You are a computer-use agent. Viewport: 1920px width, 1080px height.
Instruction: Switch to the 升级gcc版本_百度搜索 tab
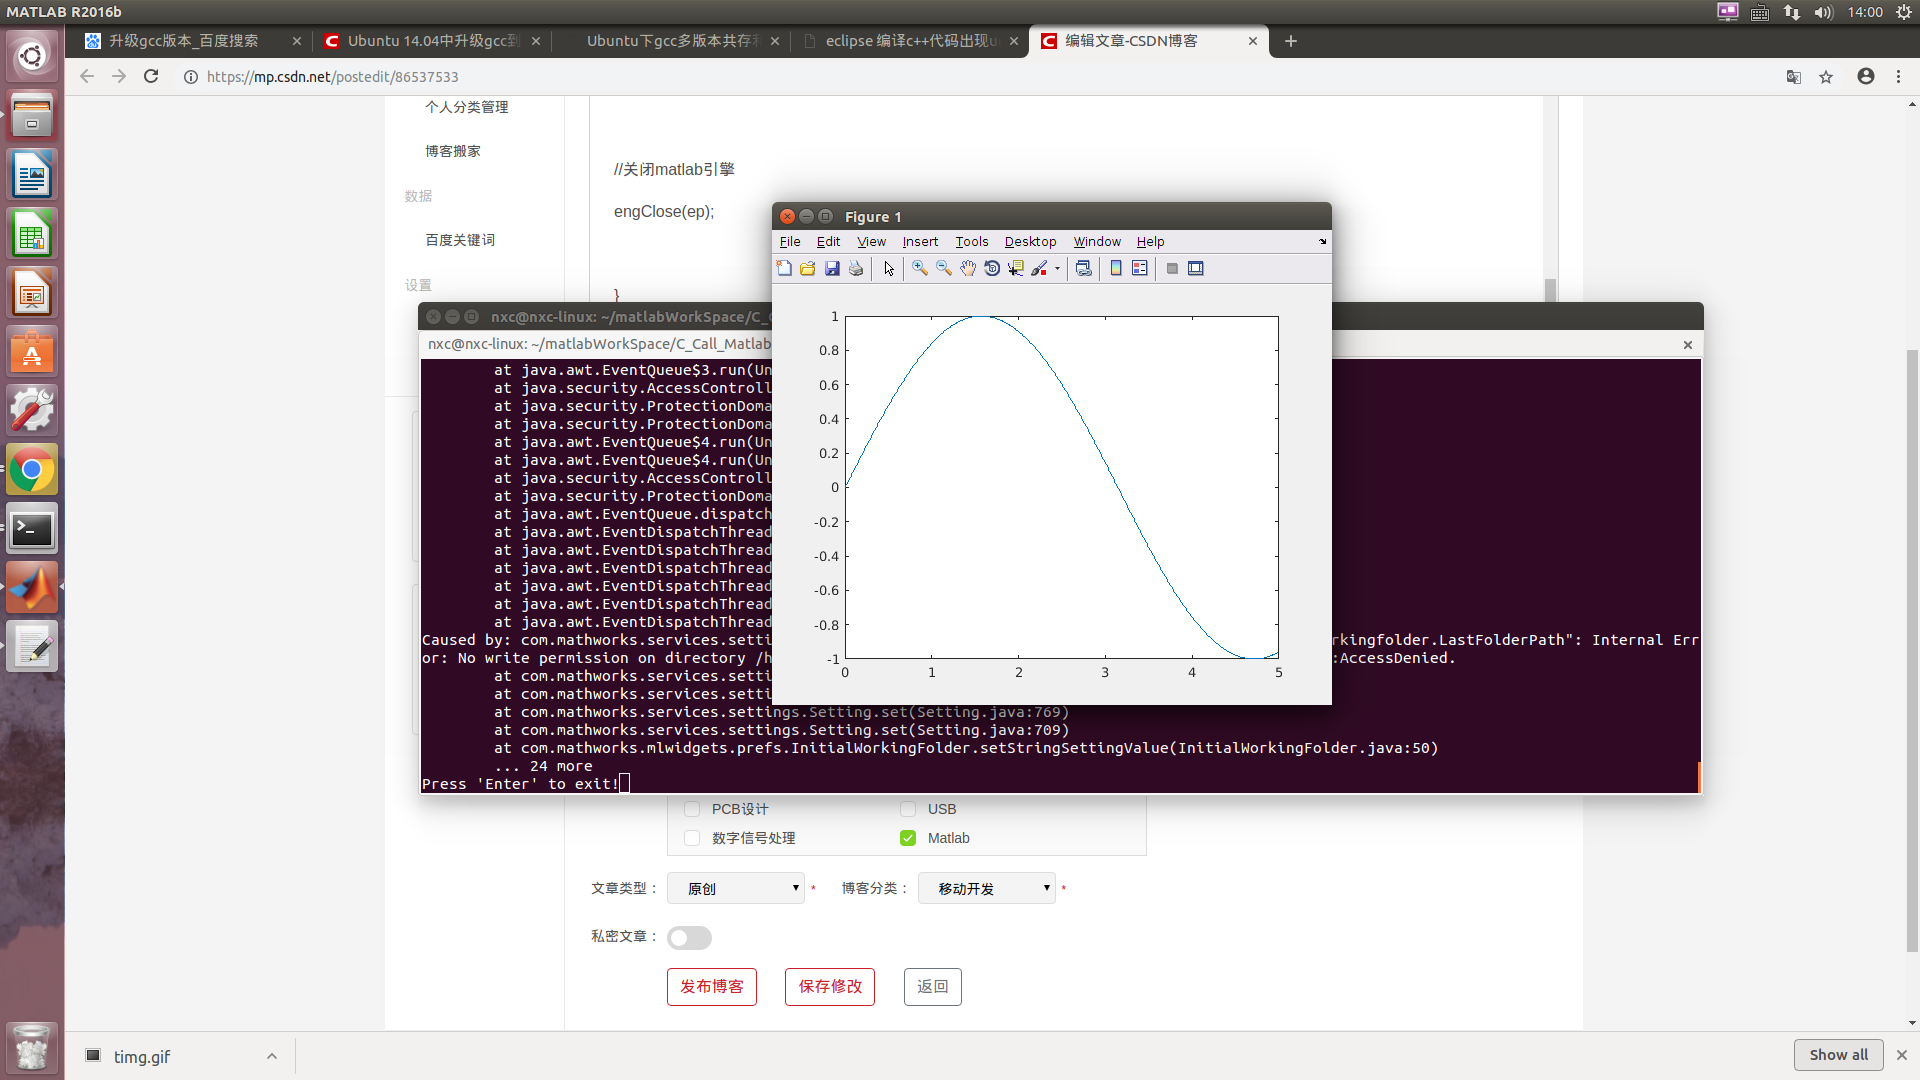click(184, 41)
